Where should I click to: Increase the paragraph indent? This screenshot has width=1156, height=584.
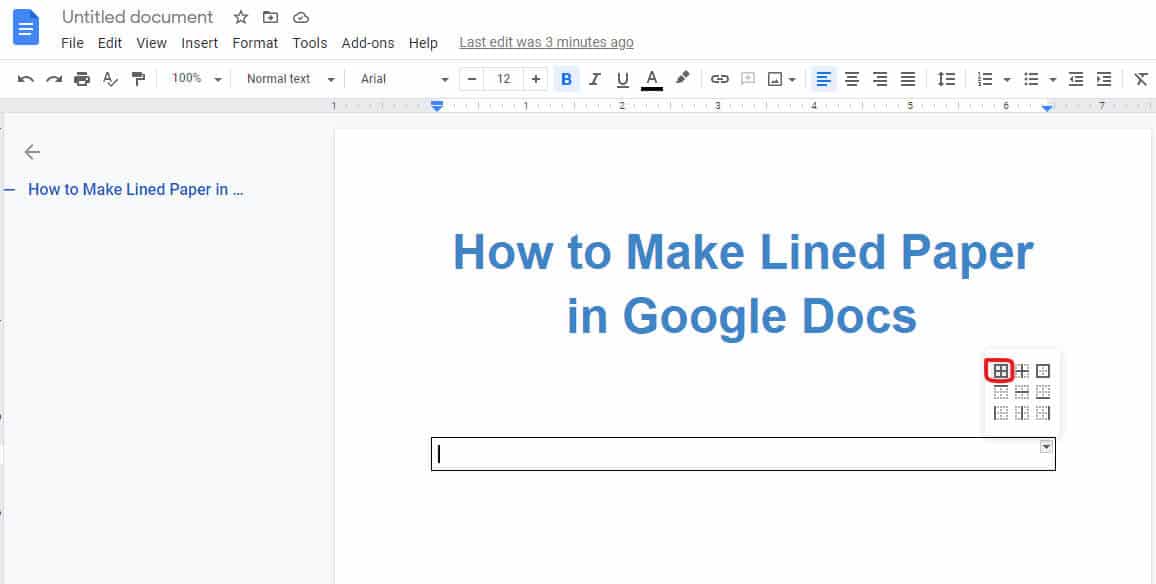coord(1104,79)
